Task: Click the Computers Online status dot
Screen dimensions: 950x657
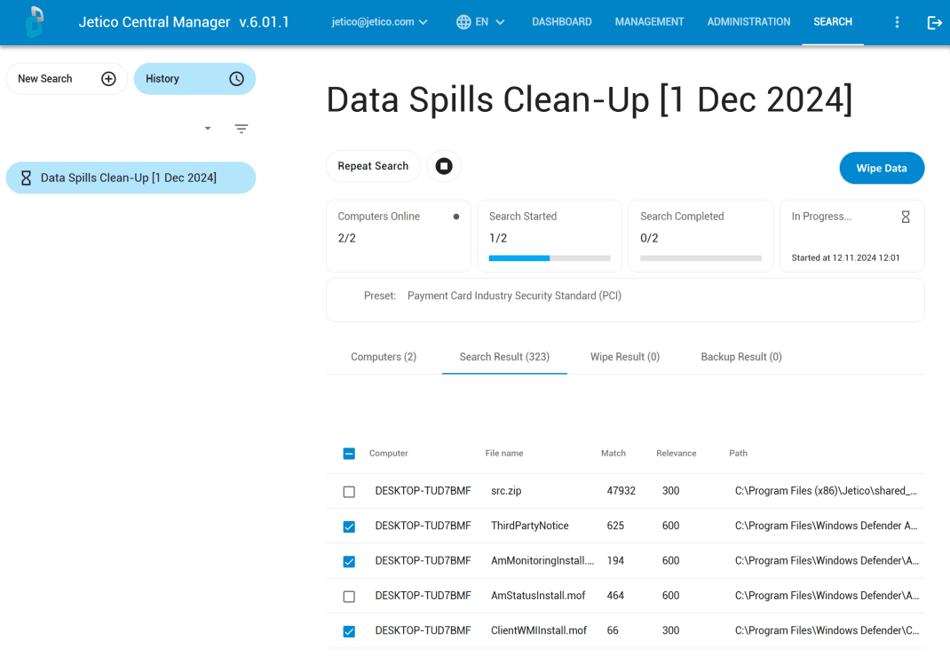Action: tap(456, 216)
